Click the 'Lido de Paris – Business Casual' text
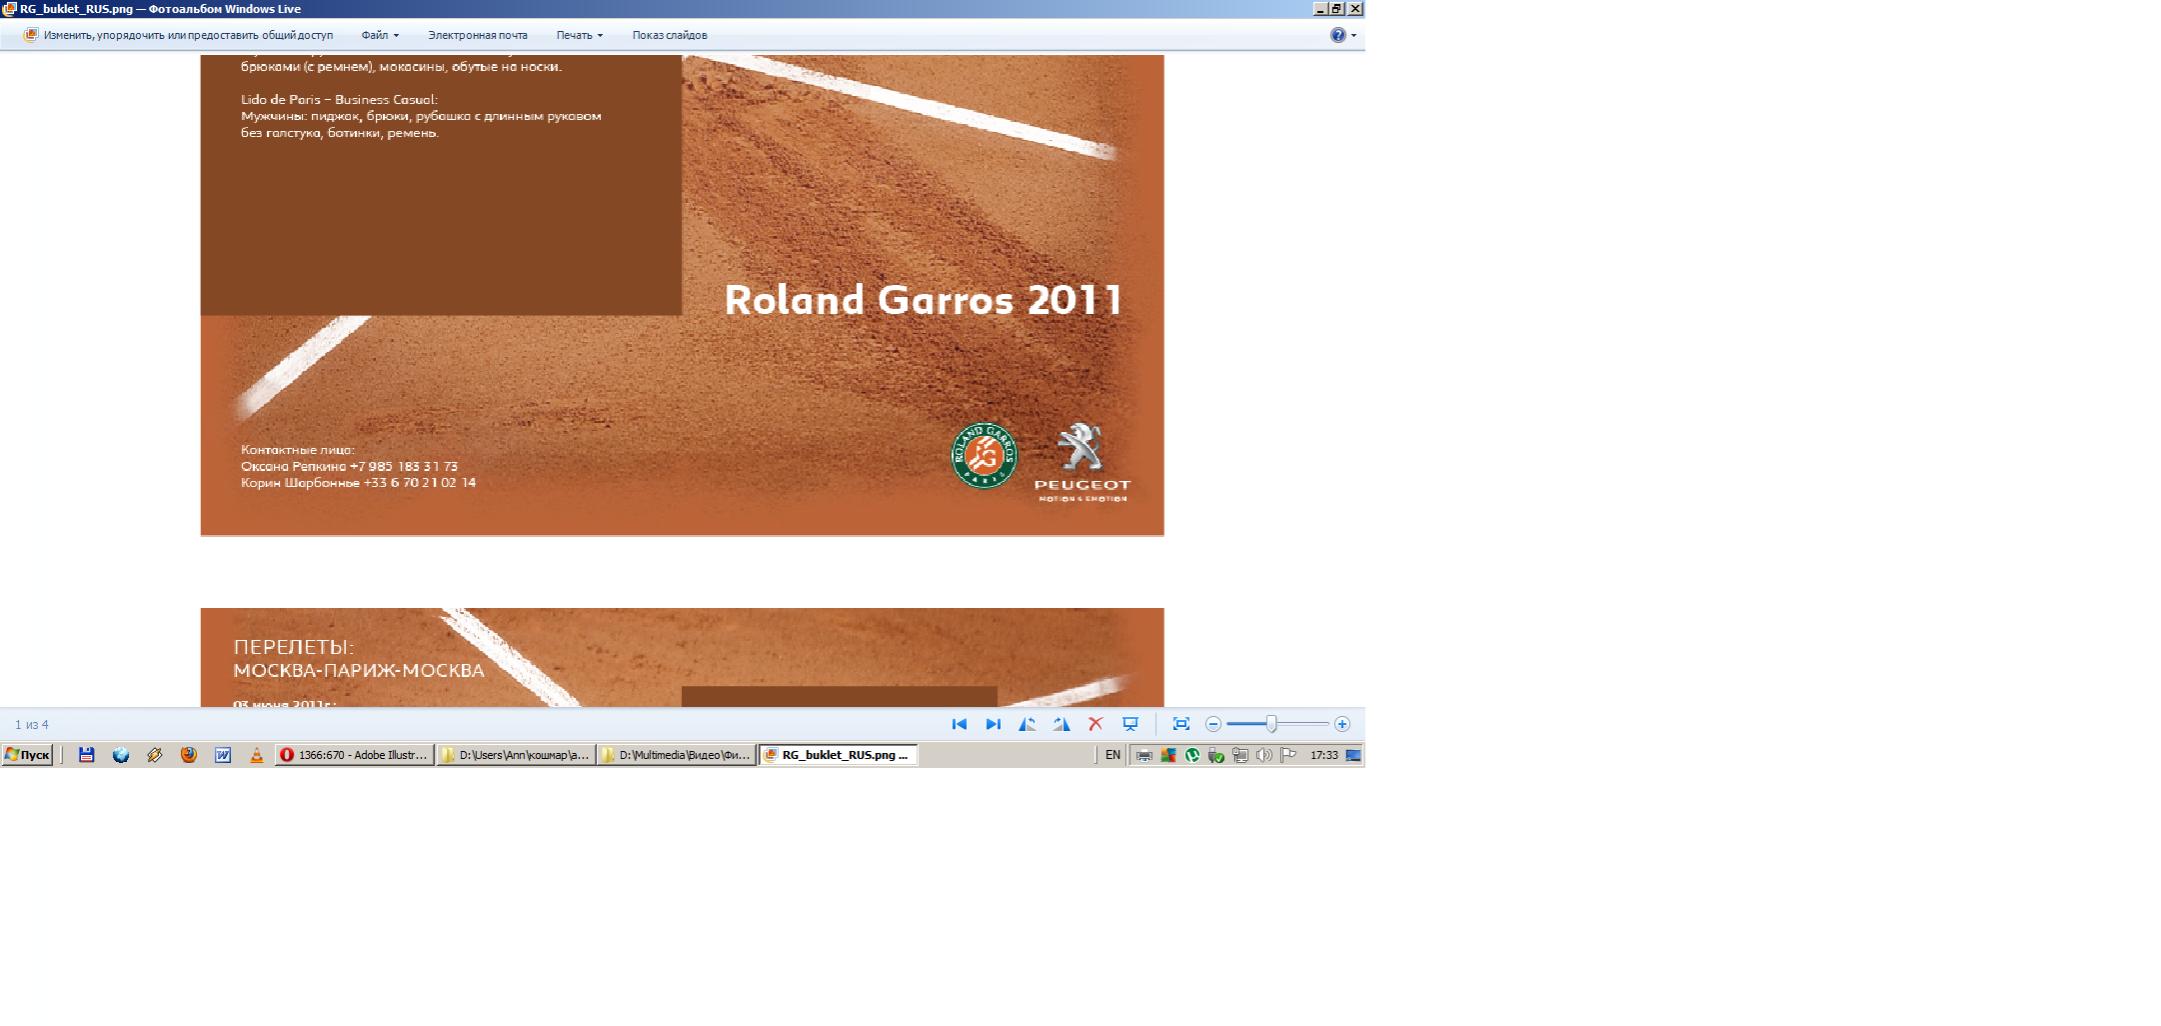 coord(339,99)
